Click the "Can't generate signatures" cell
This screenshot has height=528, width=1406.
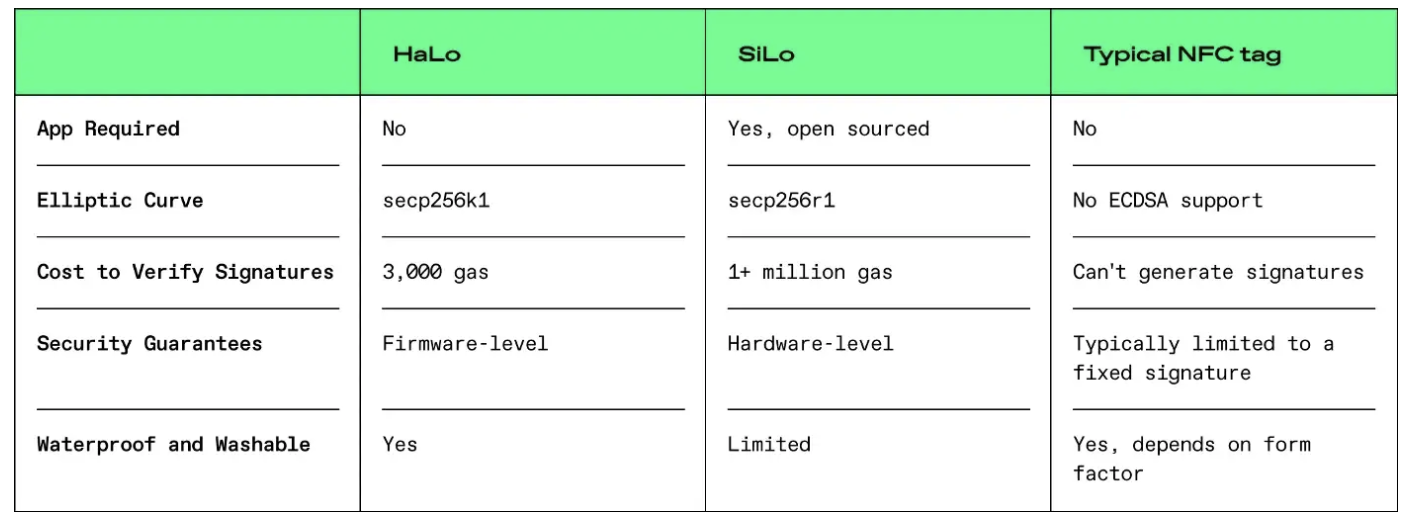[x=1218, y=272]
